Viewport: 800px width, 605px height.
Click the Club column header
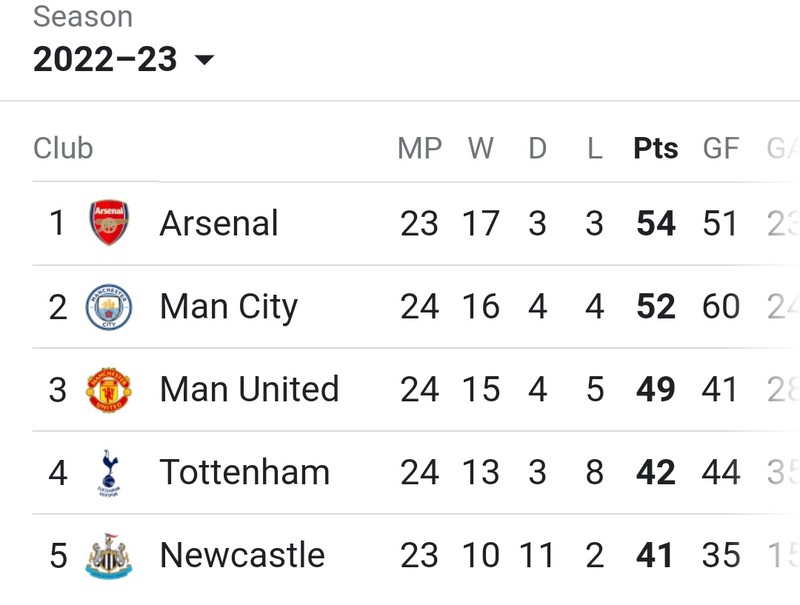pos(63,148)
